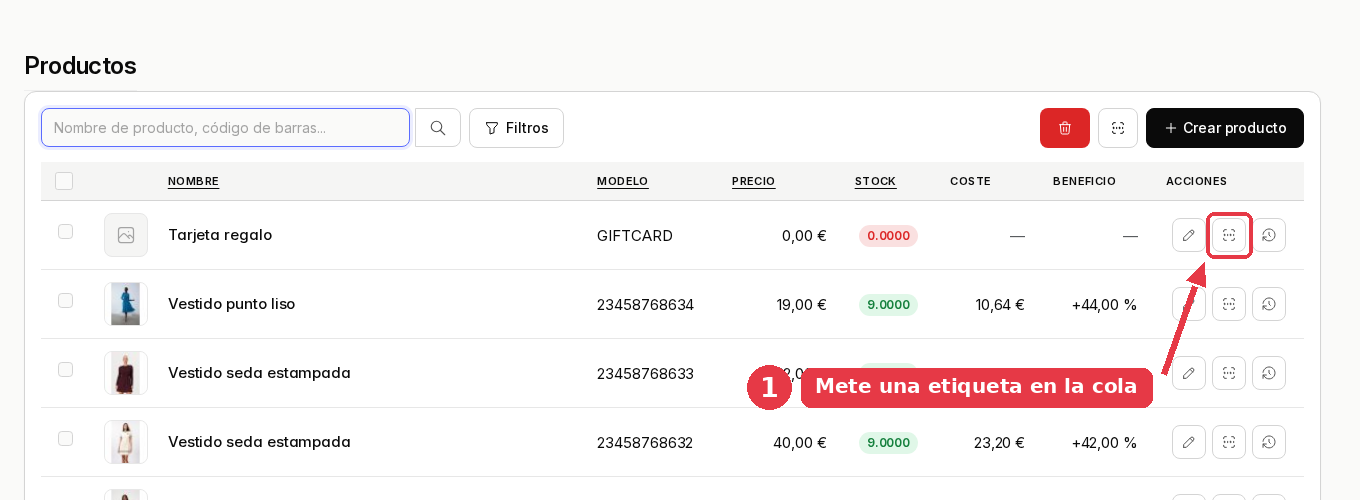Screen dimensions: 1360x500
Task: Check the row with model 23458768632
Action: (x=65, y=439)
